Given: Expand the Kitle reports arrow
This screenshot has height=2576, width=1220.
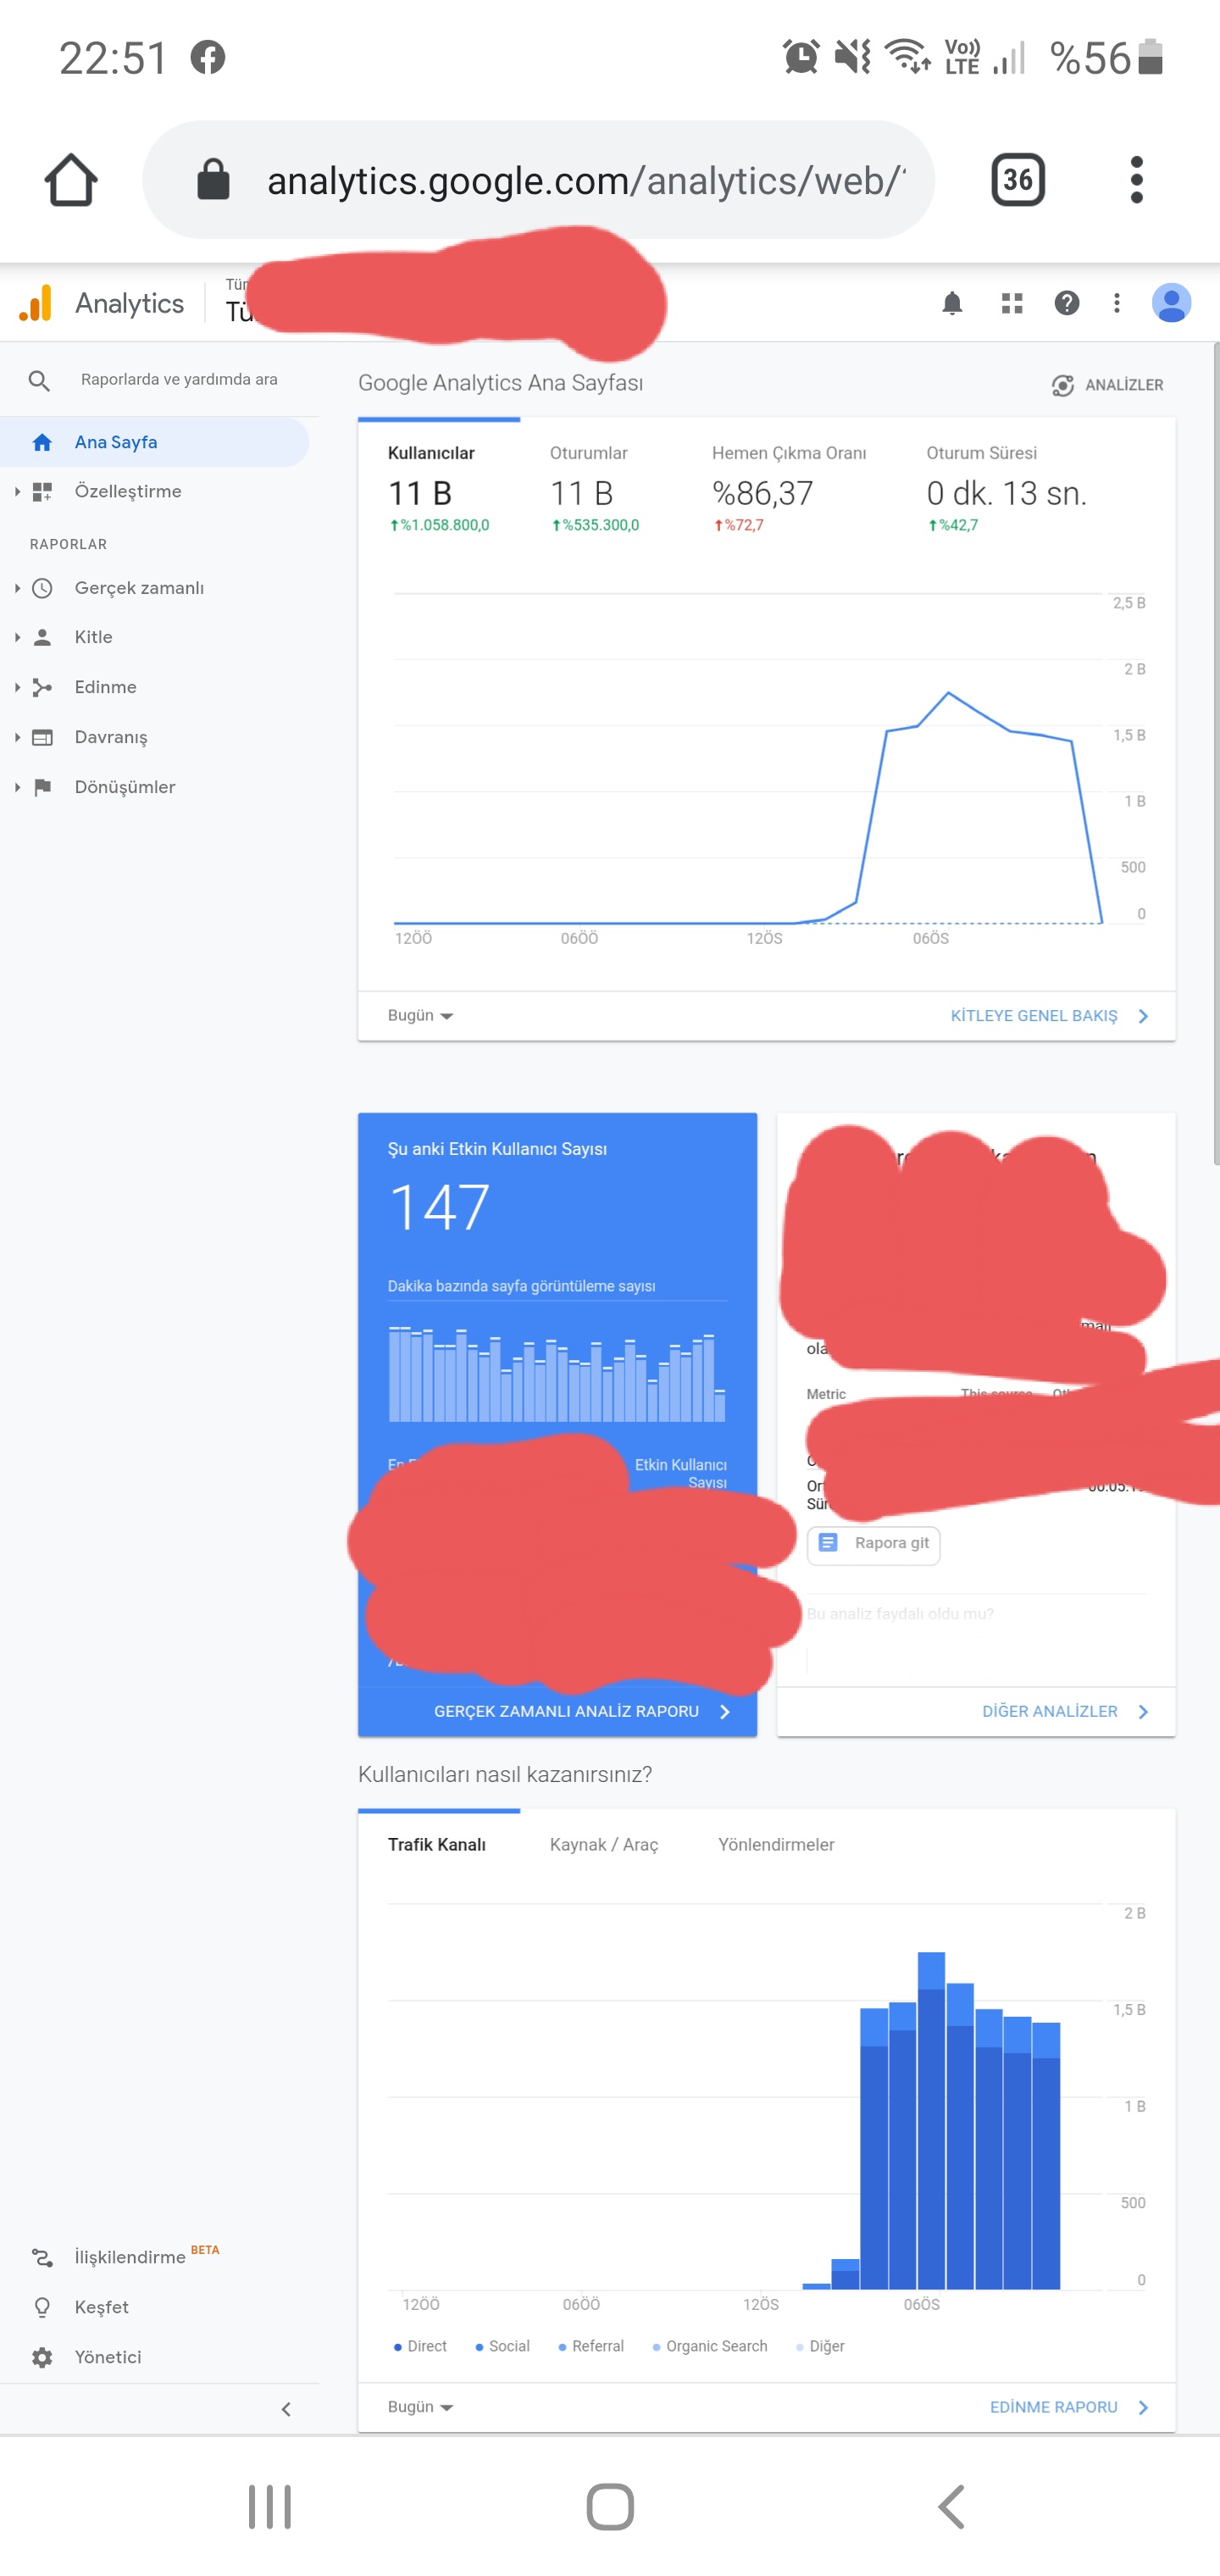Looking at the screenshot, I should [17, 637].
